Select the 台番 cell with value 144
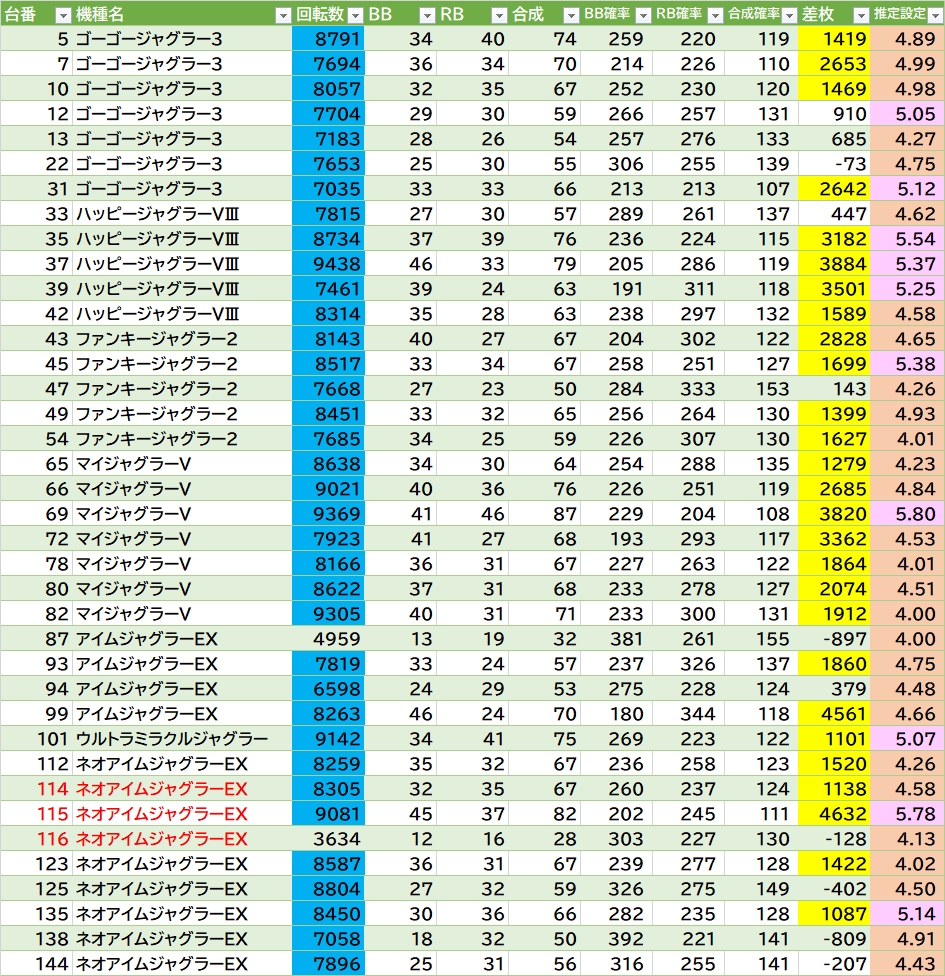The height and width of the screenshot is (976, 945). pos(50,964)
